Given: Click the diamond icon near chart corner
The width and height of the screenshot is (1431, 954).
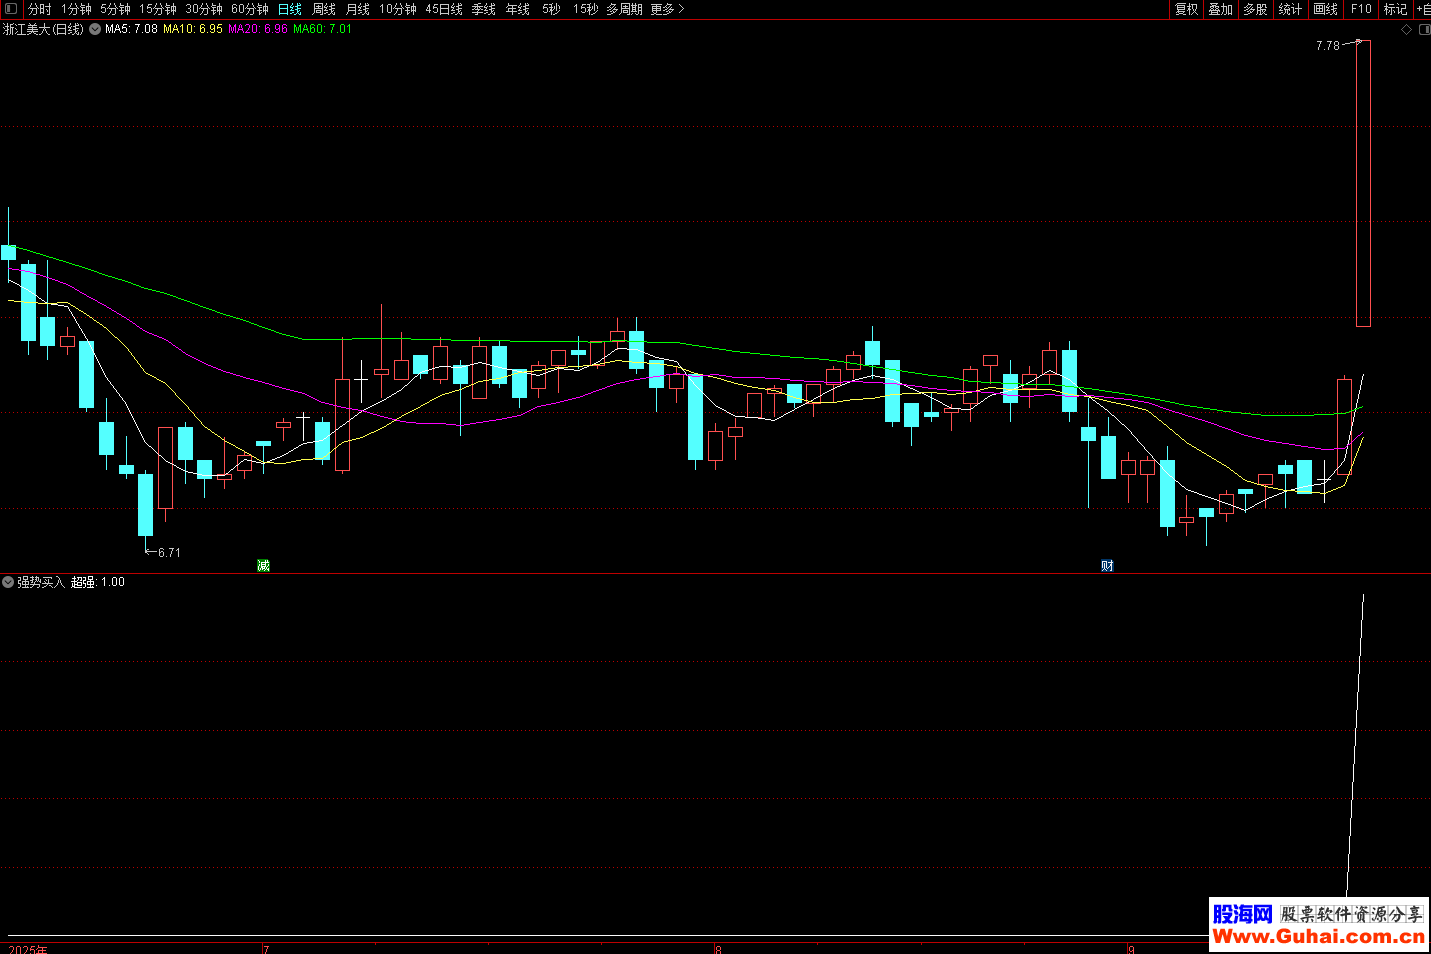Looking at the screenshot, I should 1406,30.
